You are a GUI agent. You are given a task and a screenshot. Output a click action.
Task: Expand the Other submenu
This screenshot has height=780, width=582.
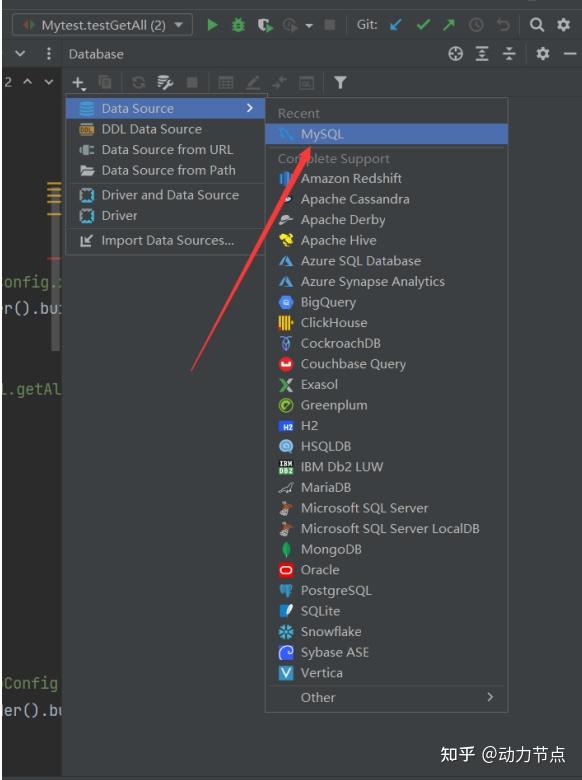[x=387, y=697]
